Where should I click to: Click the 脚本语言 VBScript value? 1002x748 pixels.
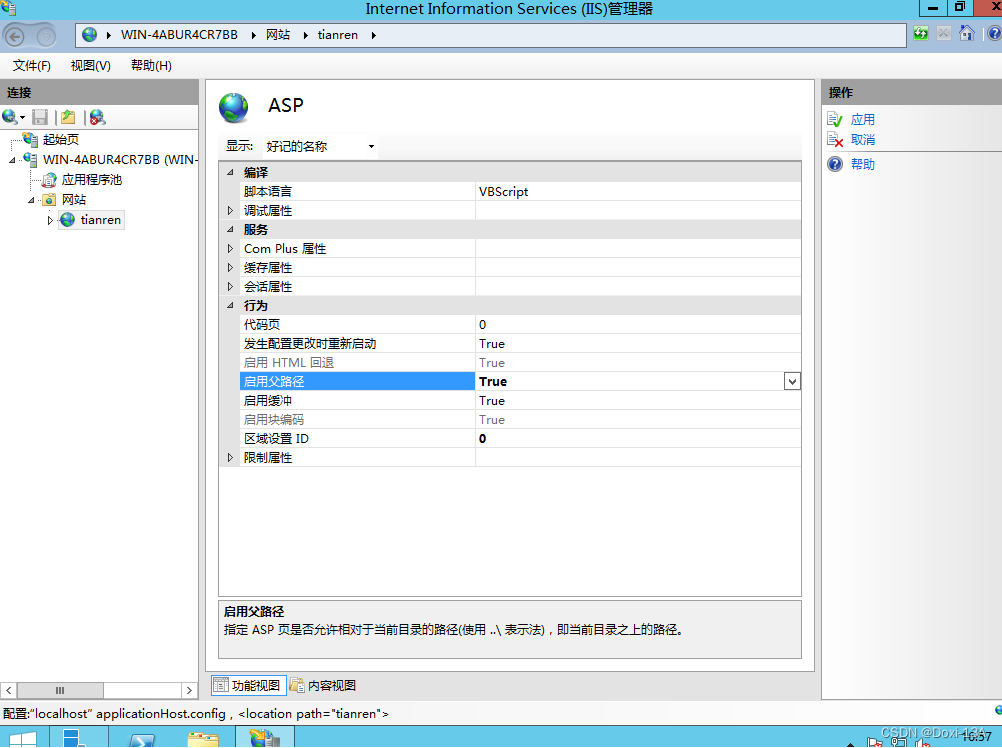point(638,191)
